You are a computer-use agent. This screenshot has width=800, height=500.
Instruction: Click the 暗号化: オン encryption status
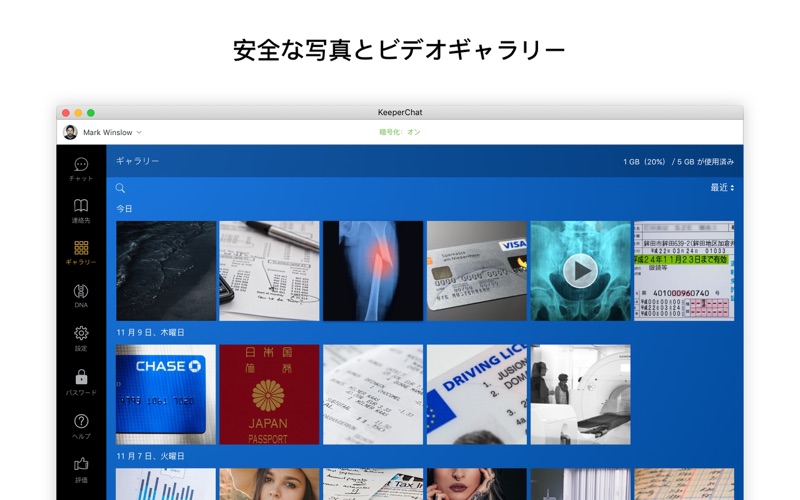tap(399, 132)
